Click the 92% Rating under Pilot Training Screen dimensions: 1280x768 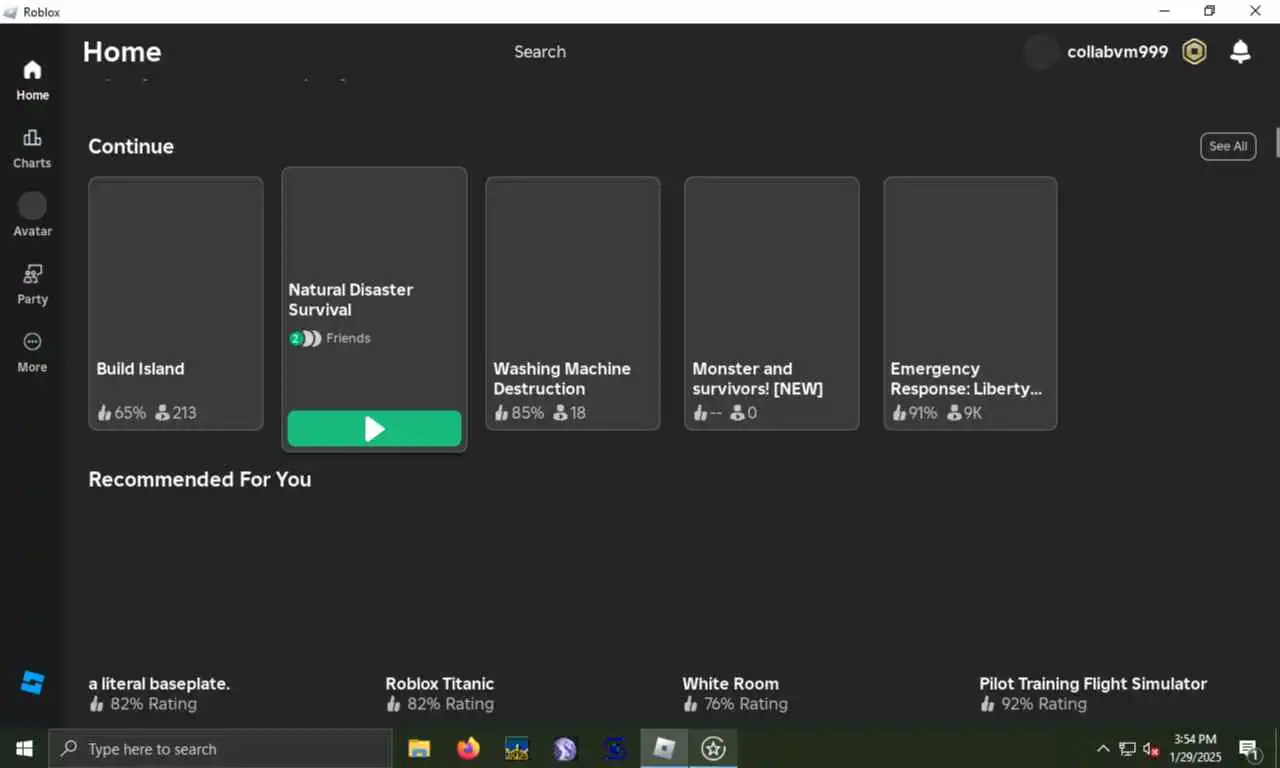[1033, 704]
